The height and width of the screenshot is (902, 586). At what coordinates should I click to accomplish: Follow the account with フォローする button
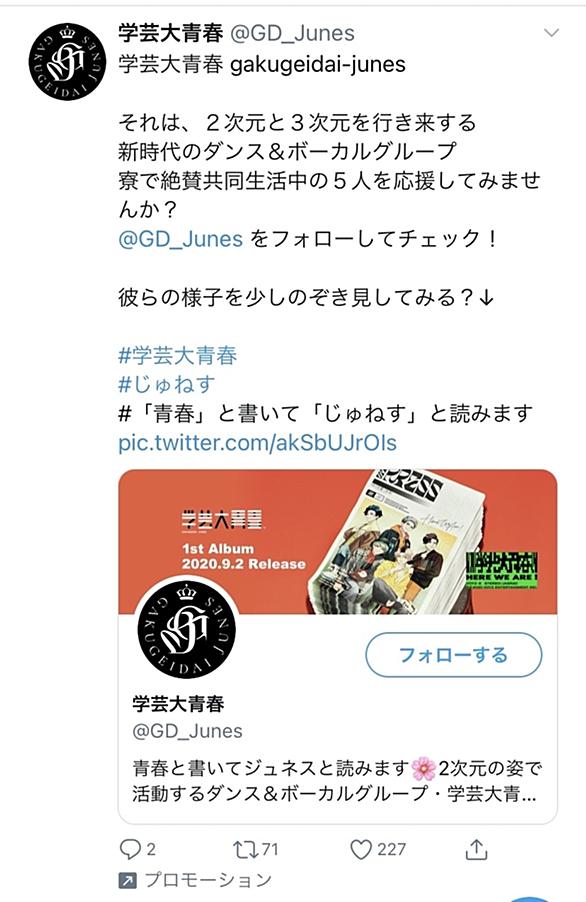[454, 655]
